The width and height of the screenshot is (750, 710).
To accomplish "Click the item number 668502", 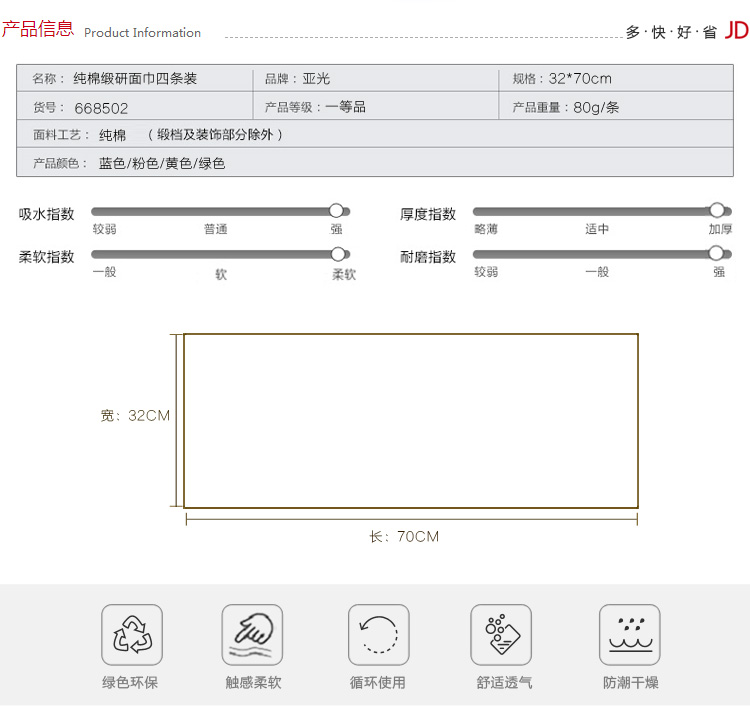I will click(101, 108).
